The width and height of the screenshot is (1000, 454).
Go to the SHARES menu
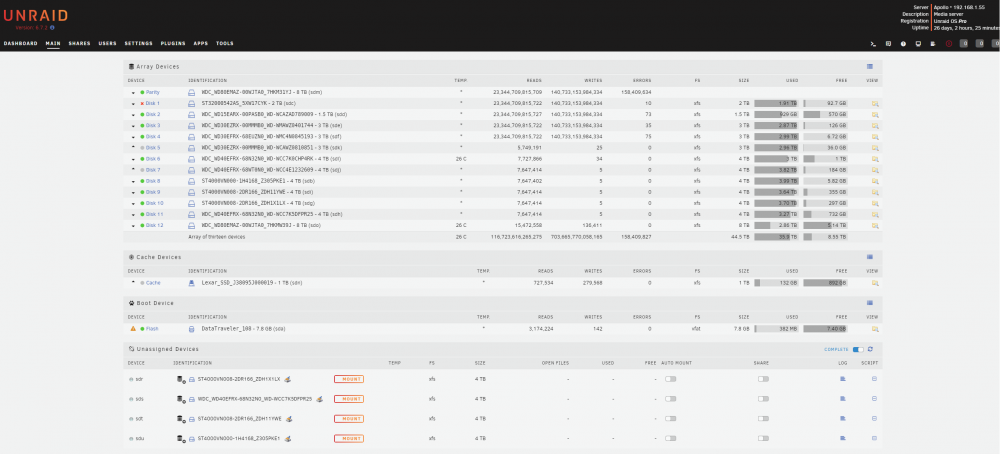pyautogui.click(x=80, y=43)
